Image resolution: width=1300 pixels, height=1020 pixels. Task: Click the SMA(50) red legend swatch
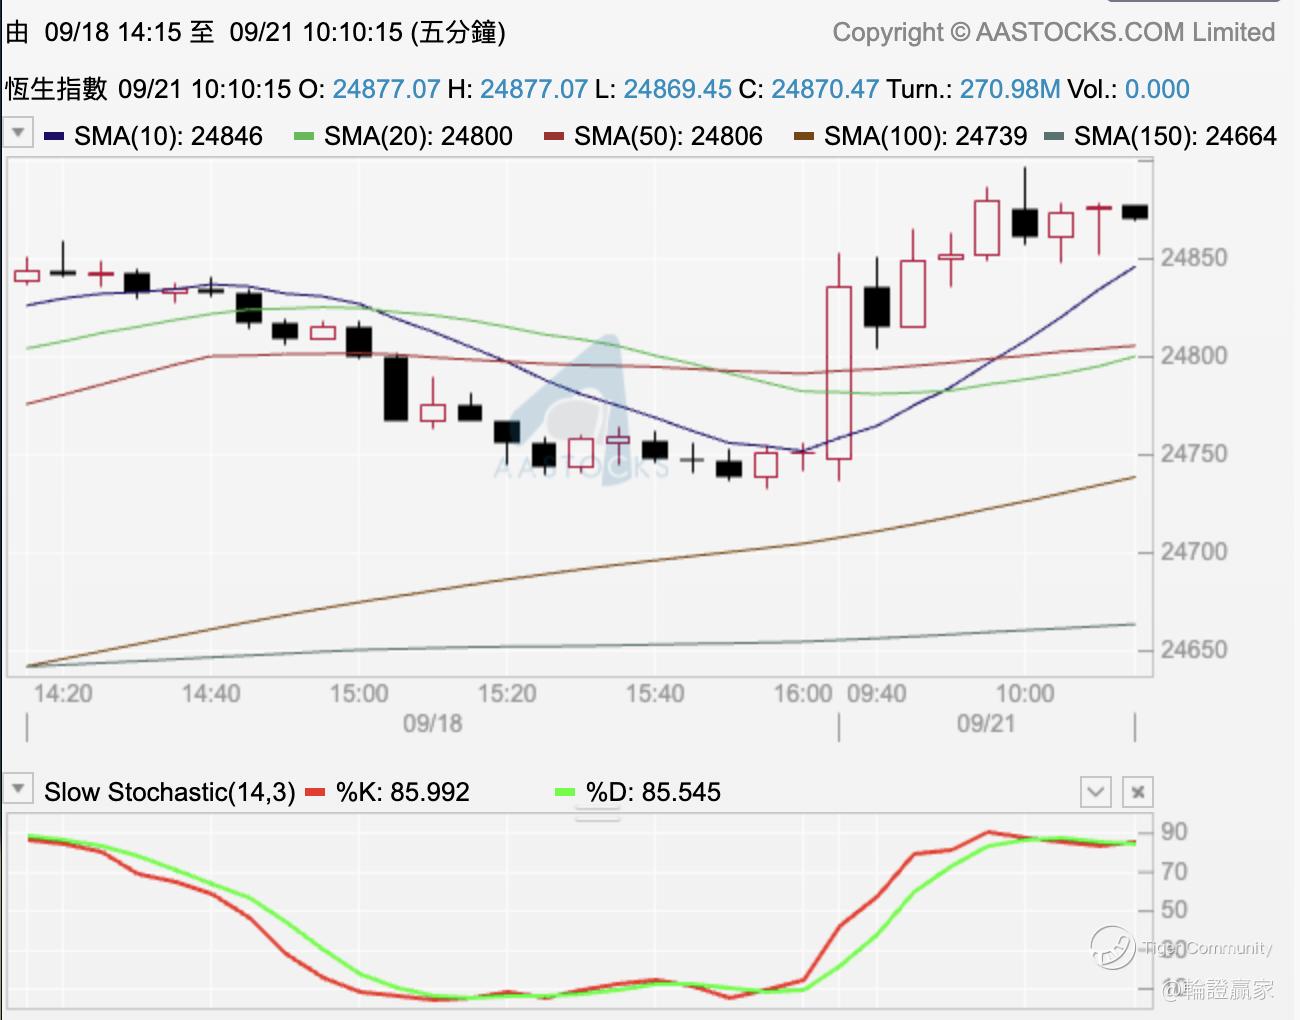(554, 136)
